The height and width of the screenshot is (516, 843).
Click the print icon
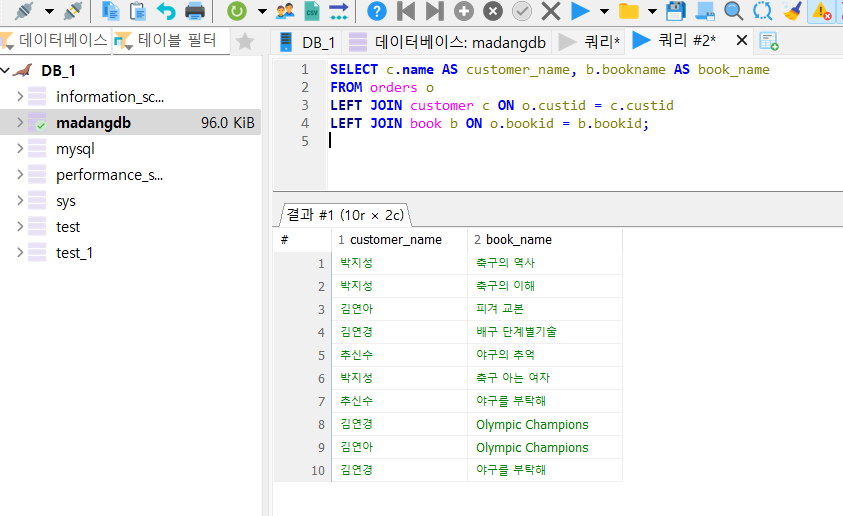195,11
